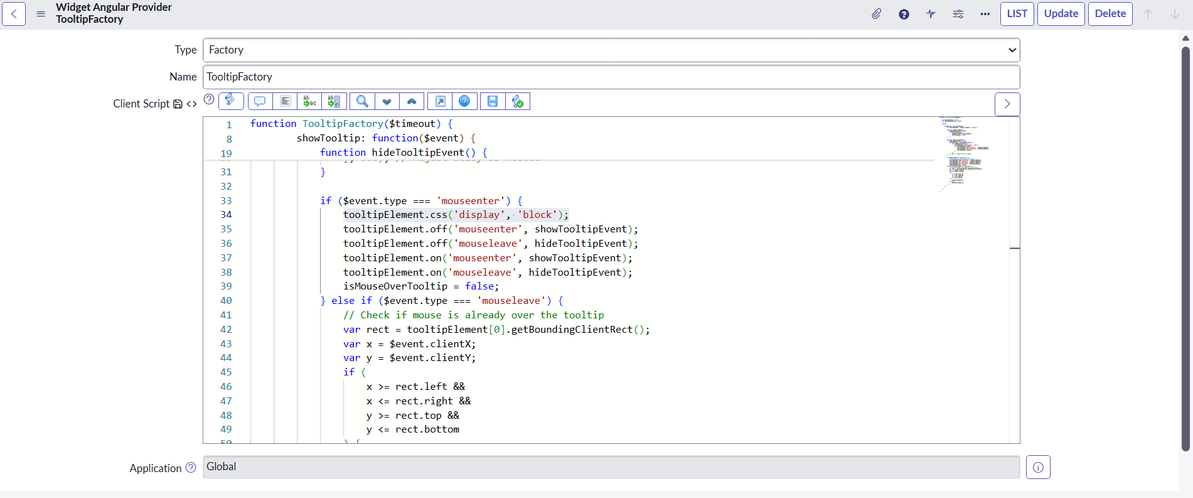Click the sticky line 'function TooltipFactory($timeout) {'
This screenshot has height=498, width=1193.
tap(352, 124)
